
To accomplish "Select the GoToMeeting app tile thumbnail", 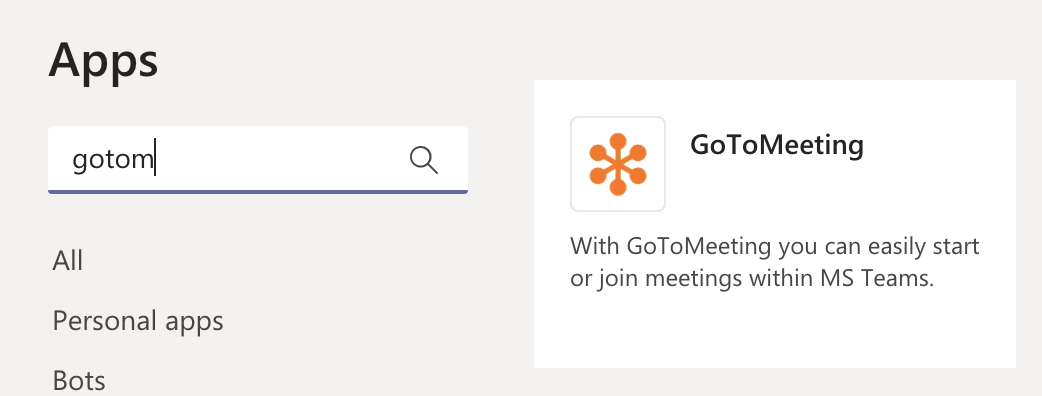I will 618,164.
